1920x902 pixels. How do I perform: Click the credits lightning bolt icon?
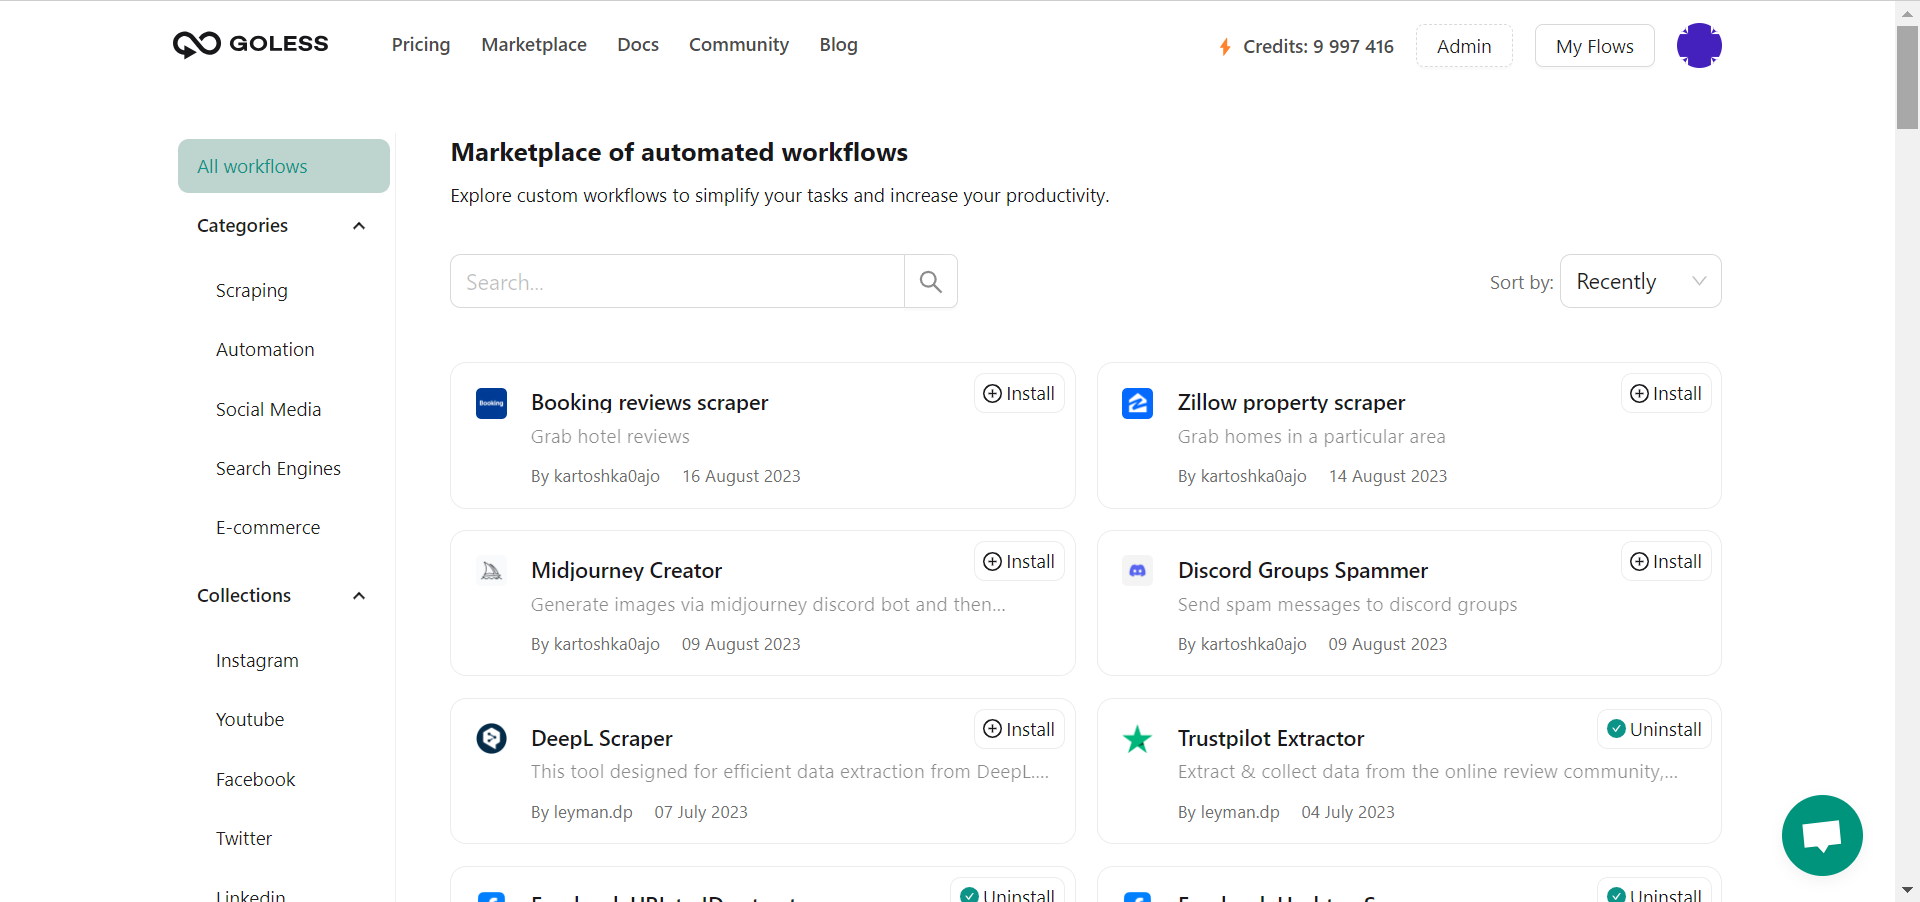[x=1225, y=46]
